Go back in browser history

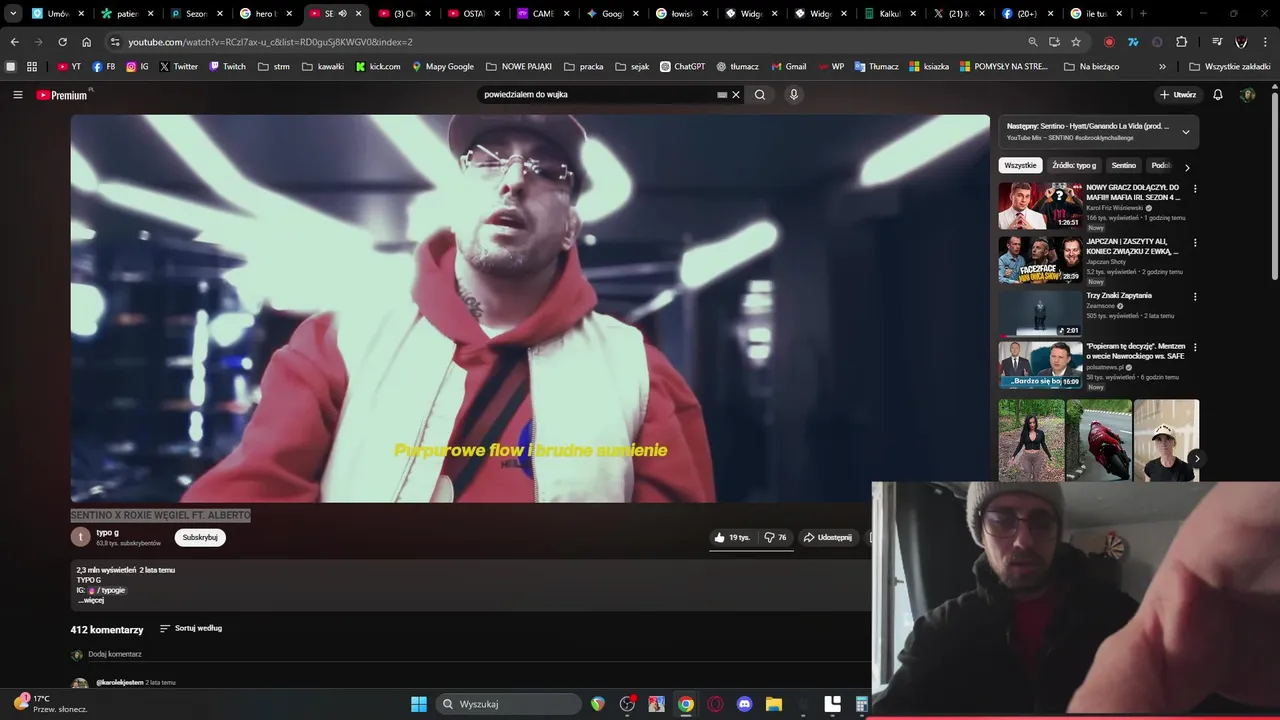[14, 42]
